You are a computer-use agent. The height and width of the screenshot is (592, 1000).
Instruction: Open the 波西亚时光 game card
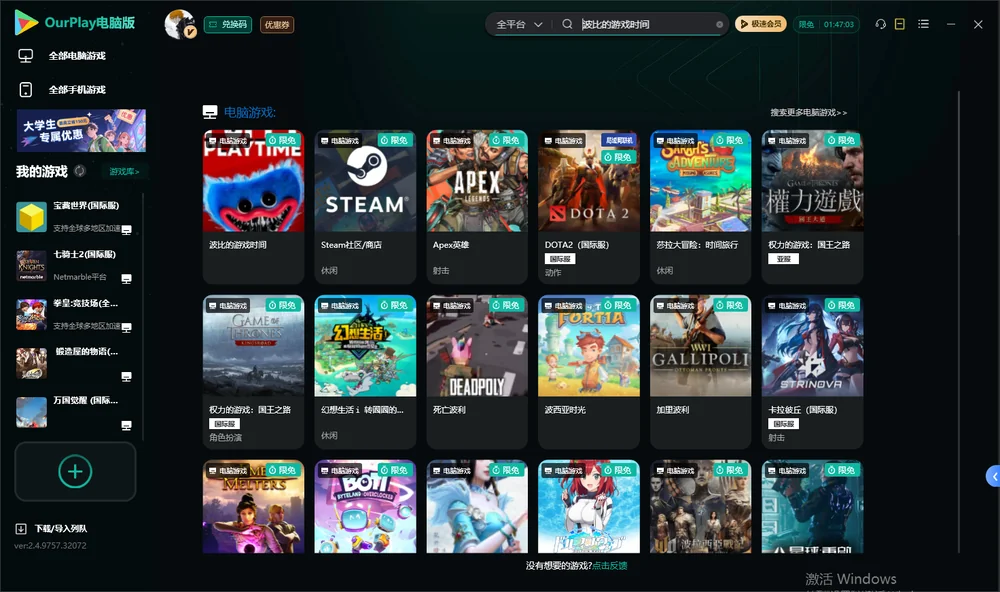(589, 372)
